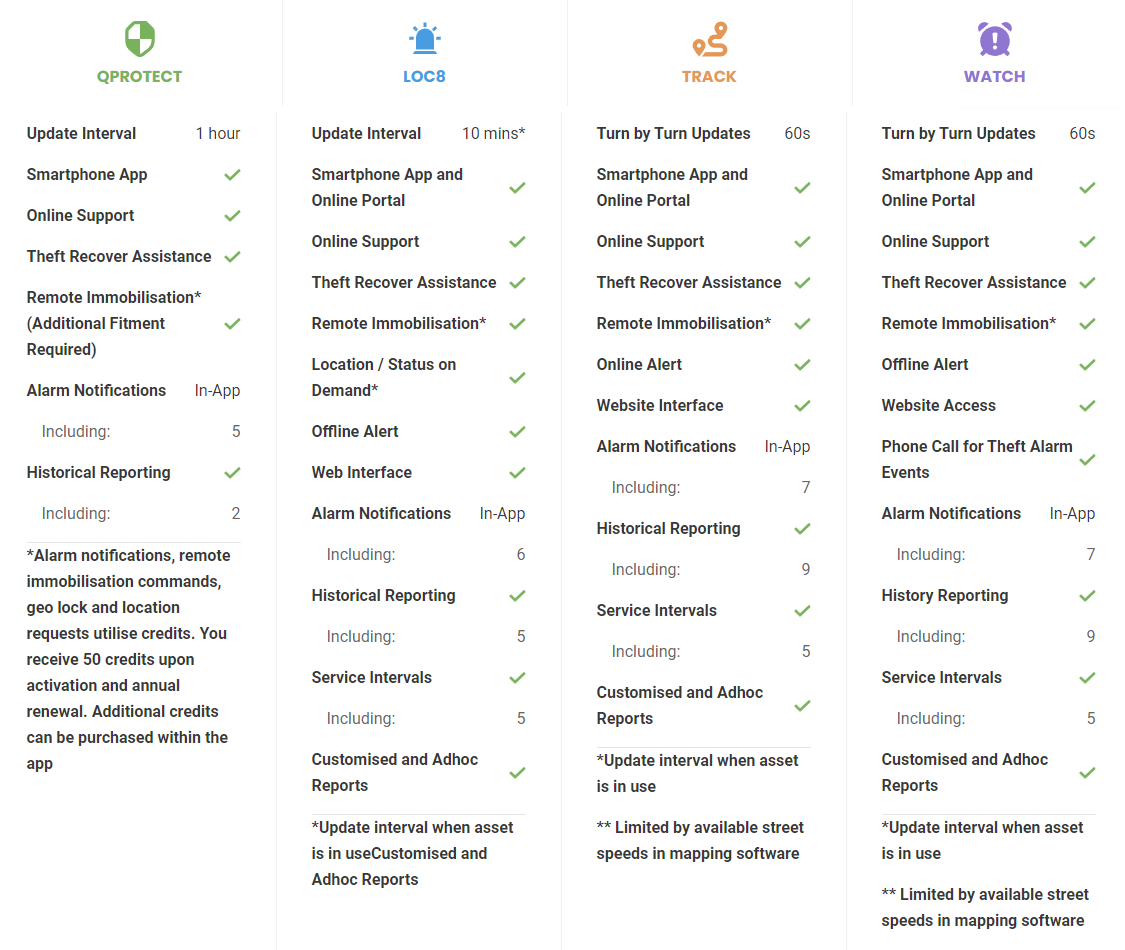Click TRACK Service Intervals checkmark
Viewport: 1125px width, 950px height.
[802, 611]
